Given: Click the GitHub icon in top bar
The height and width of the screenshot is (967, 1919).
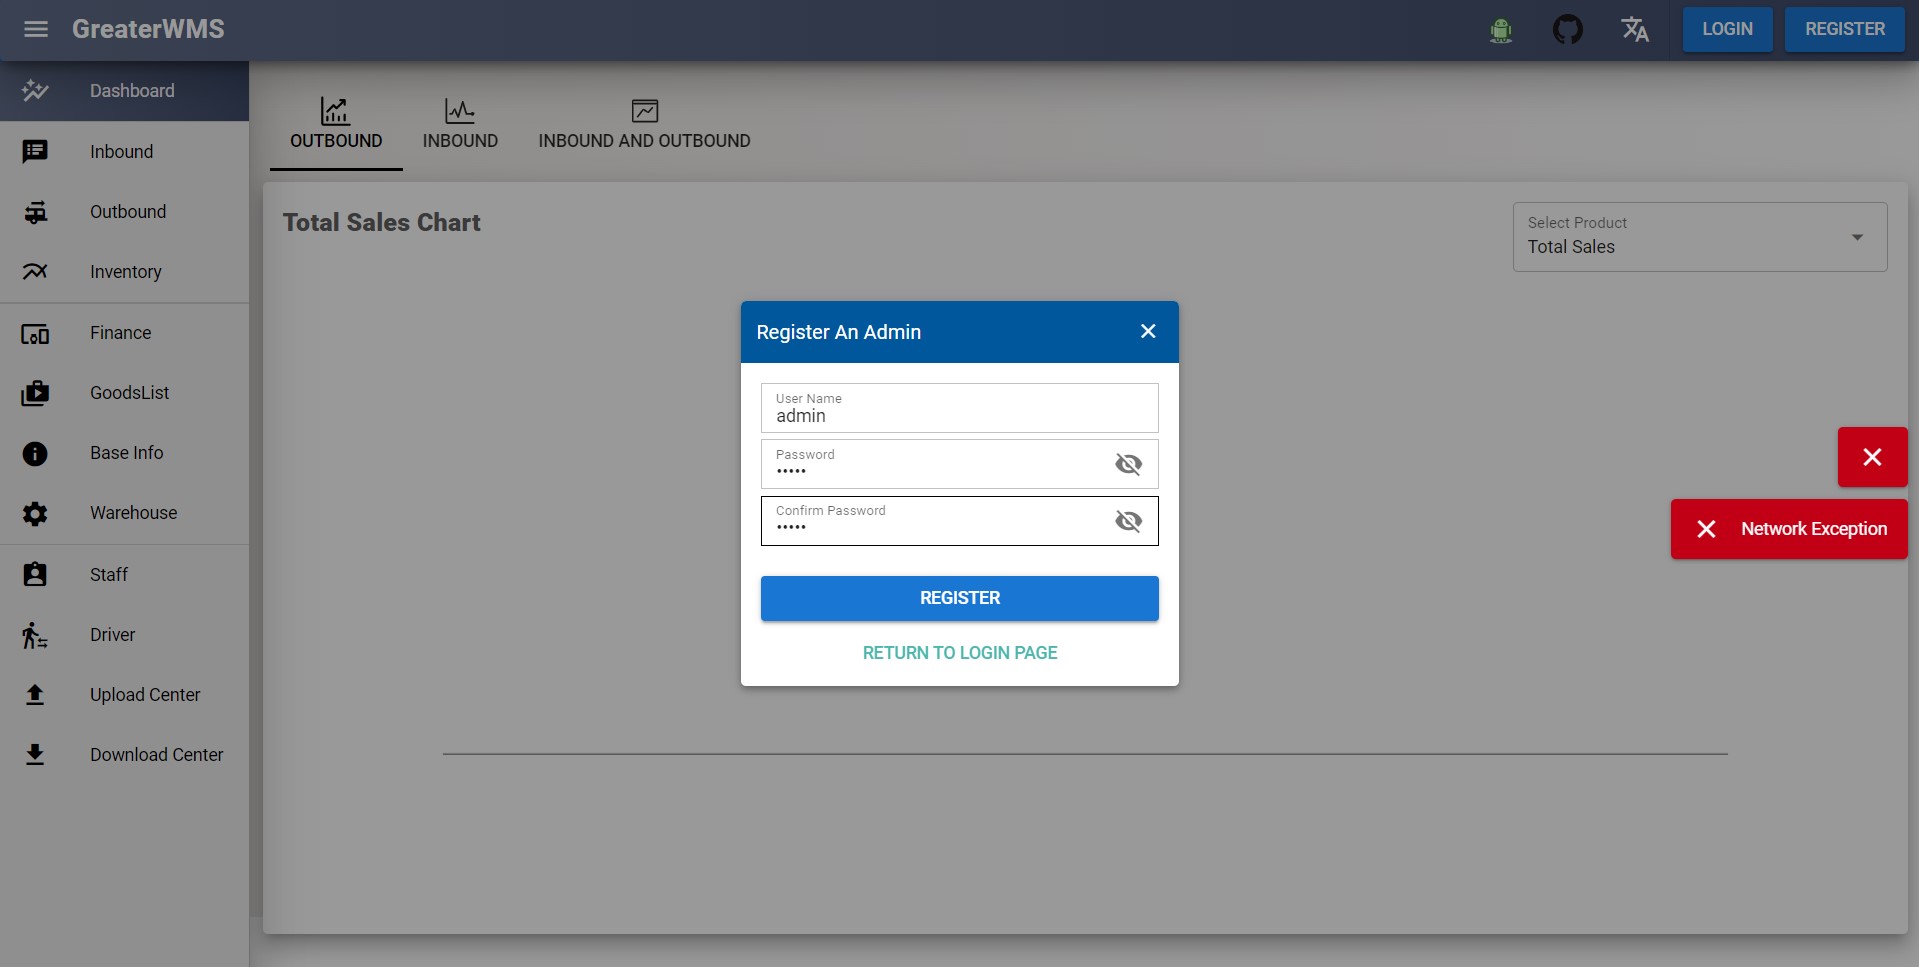Looking at the screenshot, I should coord(1567,29).
